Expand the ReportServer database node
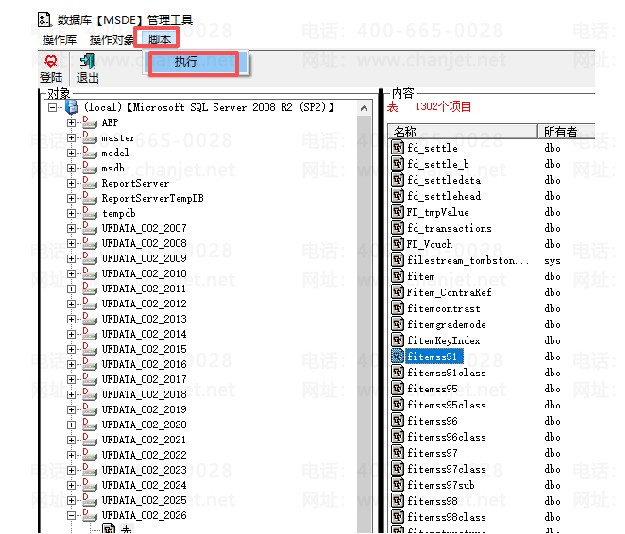Screen dimensions: 625x534 tap(71, 183)
